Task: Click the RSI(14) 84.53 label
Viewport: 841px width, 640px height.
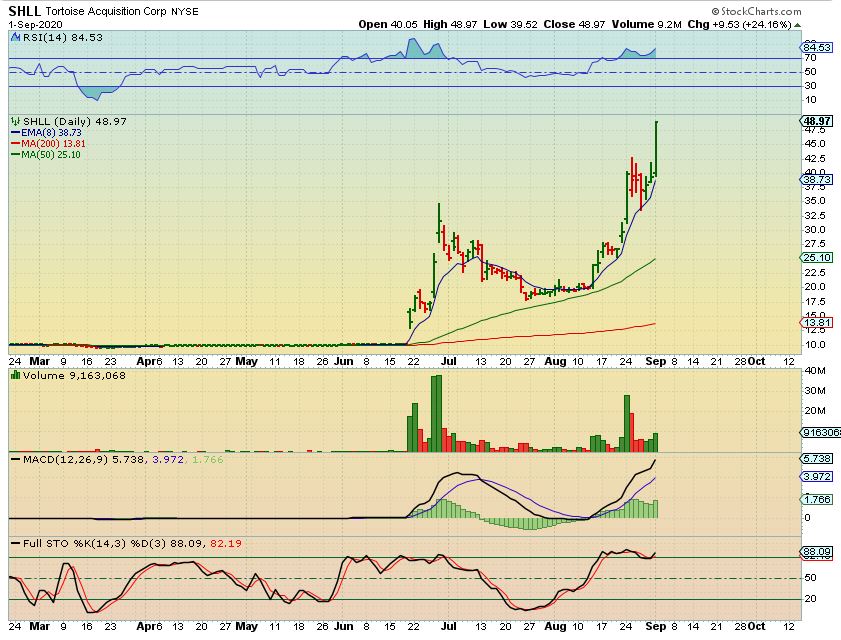Action: tap(62, 38)
